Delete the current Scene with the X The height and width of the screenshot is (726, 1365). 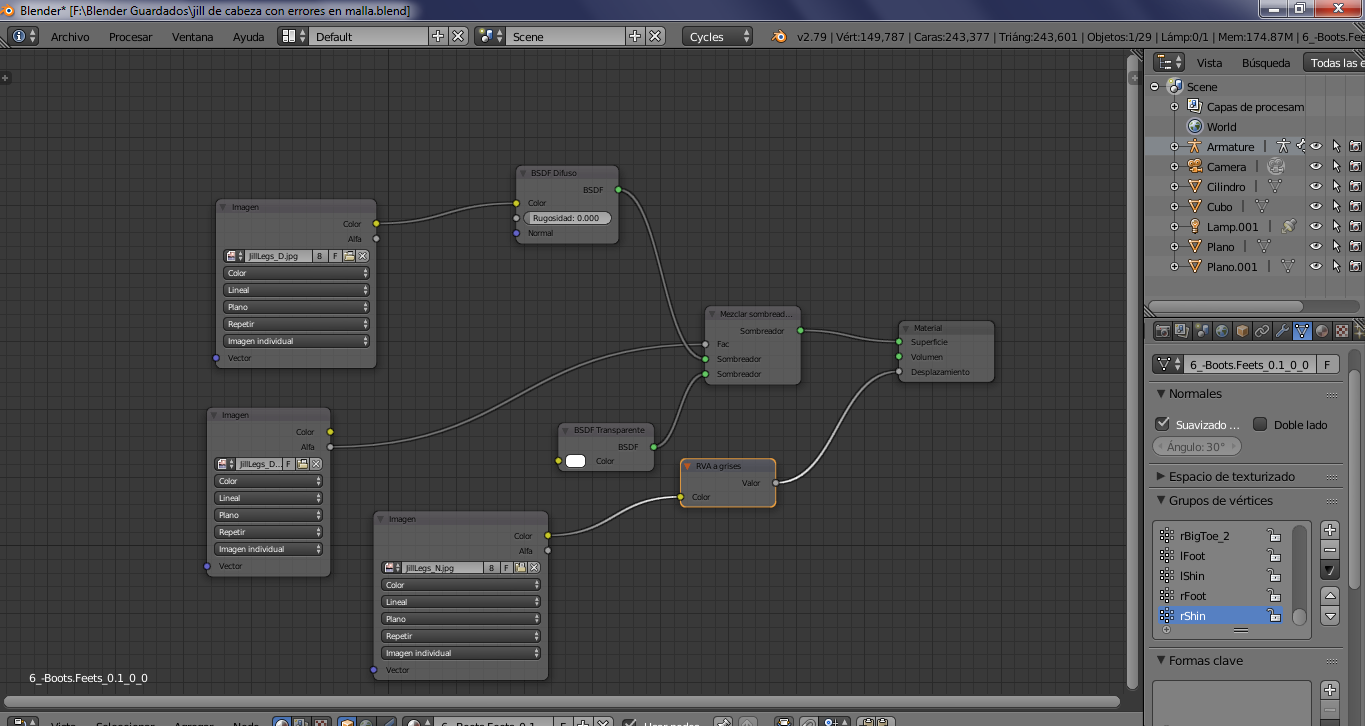[x=655, y=36]
